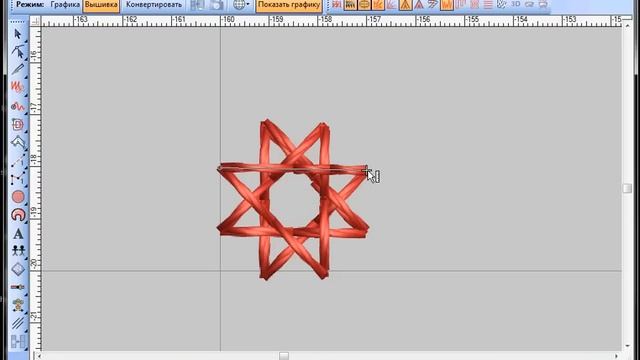
Task: Click the horizontal red lines icon in top toolbar
Action: (488, 4)
